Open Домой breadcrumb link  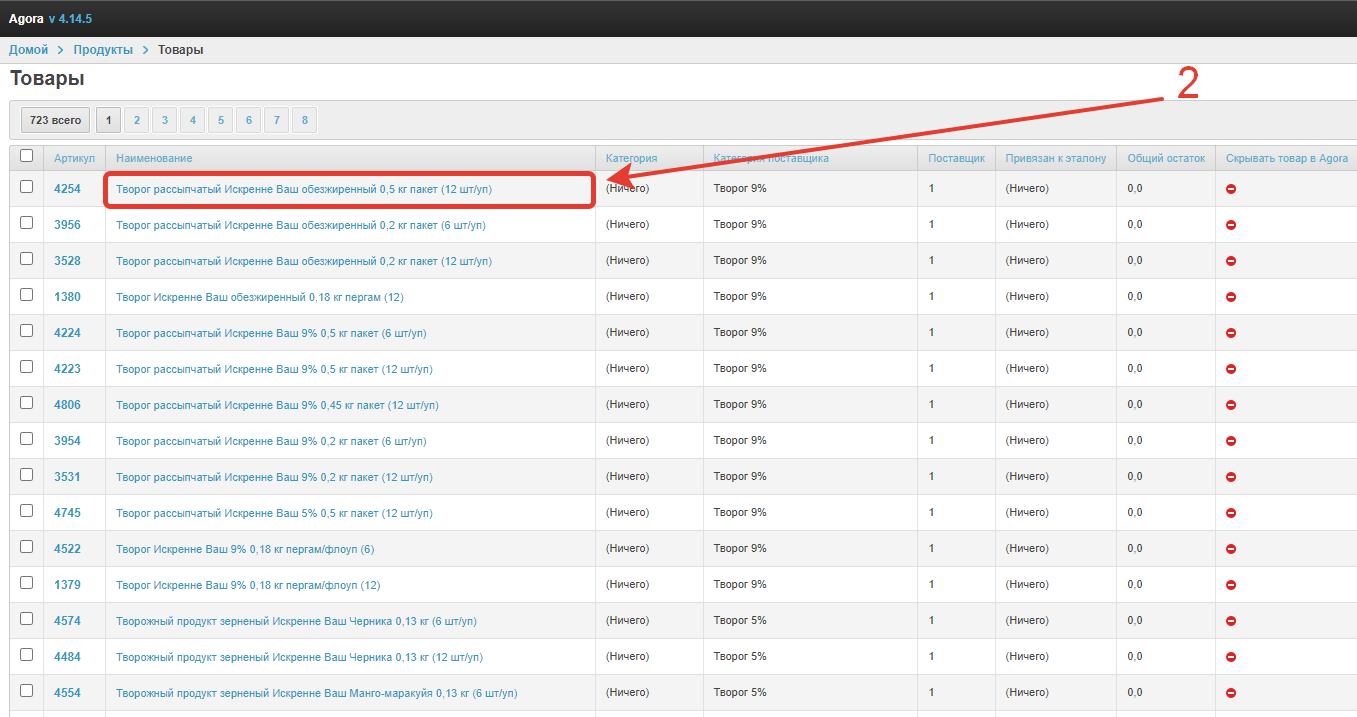point(28,50)
